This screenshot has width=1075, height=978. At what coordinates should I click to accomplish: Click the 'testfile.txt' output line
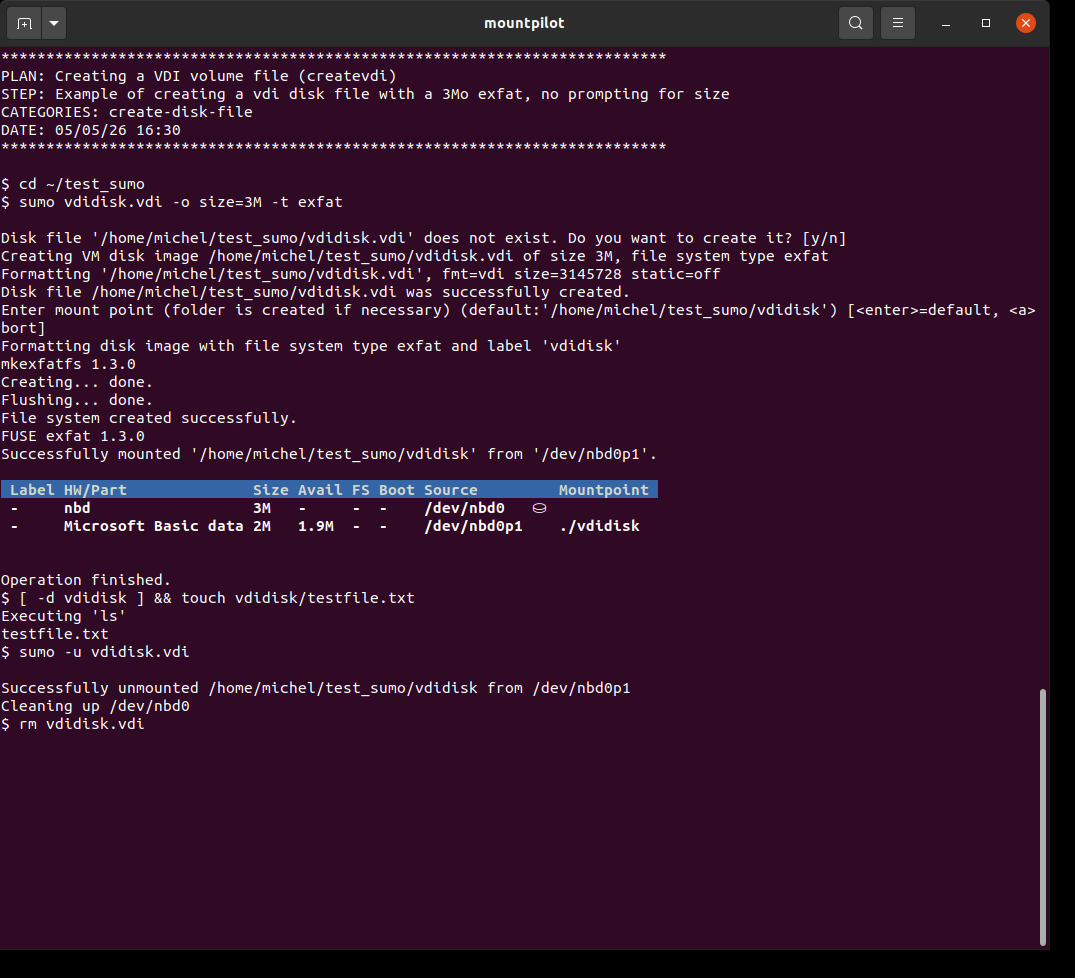click(x=55, y=634)
